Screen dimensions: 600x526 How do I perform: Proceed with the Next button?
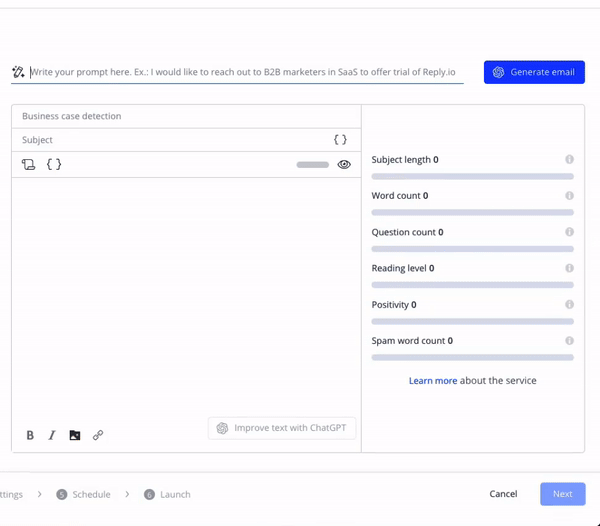click(562, 494)
